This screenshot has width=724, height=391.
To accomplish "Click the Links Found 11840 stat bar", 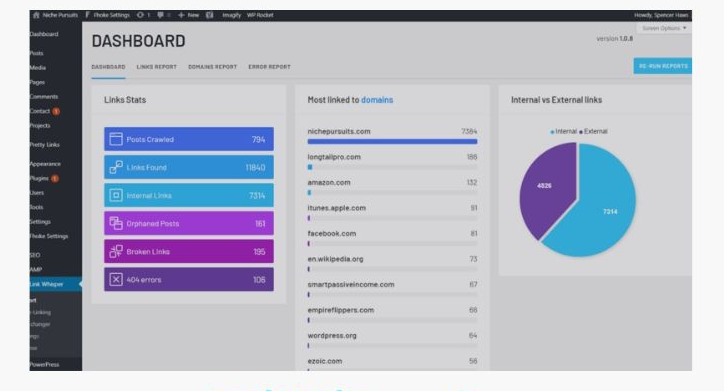I will tap(189, 167).
